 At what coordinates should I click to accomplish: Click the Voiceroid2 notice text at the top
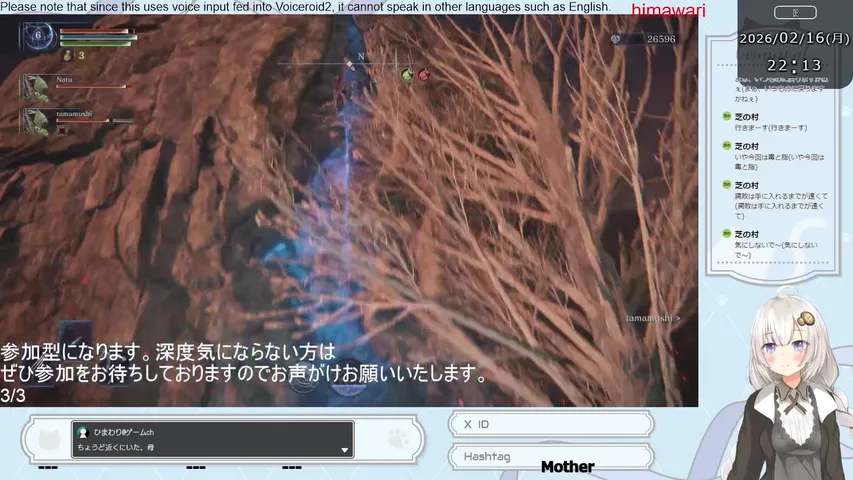click(305, 7)
